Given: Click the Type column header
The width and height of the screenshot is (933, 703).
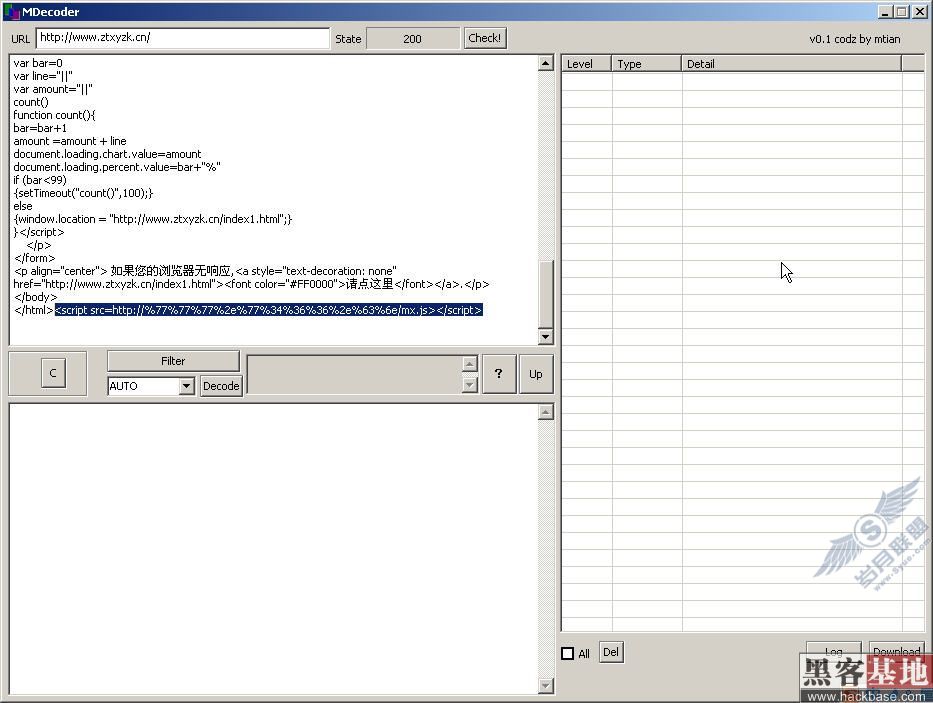Looking at the screenshot, I should tap(647, 64).
